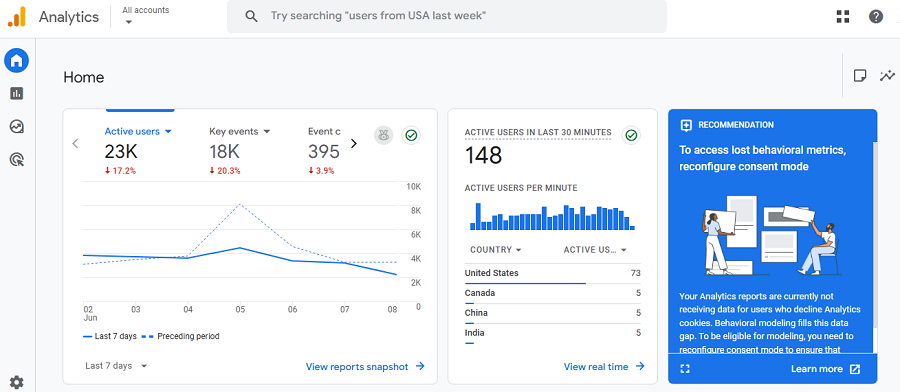Click the ACTIVE USERS IN LAST 30 MINUTES label
900x392 pixels.
pos(538,132)
